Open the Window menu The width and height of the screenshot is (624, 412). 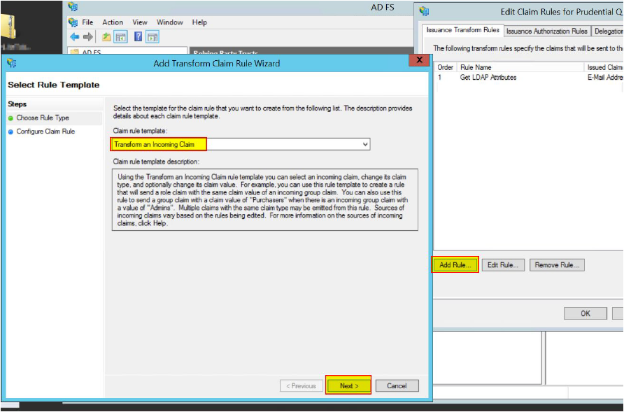(x=170, y=21)
